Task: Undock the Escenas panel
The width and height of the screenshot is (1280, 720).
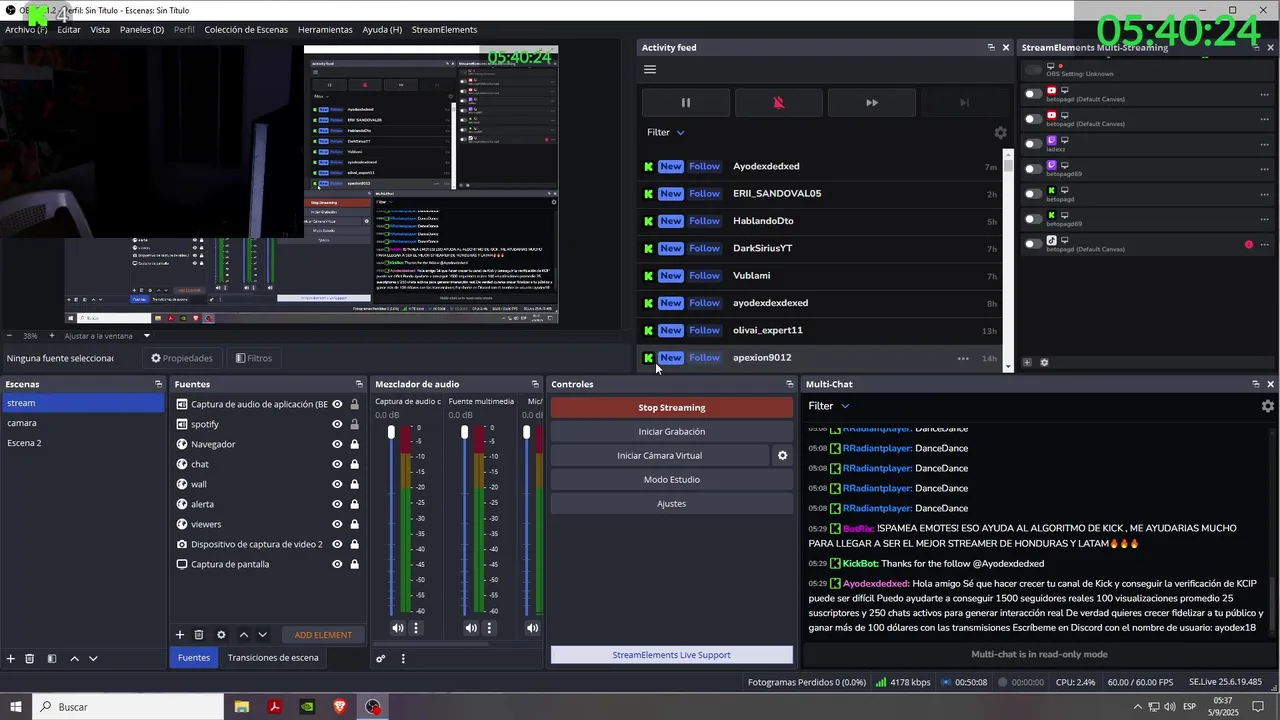Action: pyautogui.click(x=158, y=384)
